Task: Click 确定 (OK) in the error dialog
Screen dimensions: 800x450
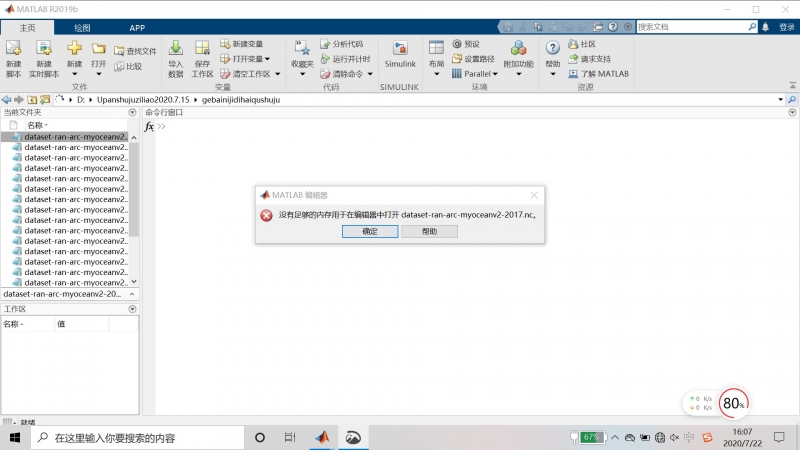Action: (x=369, y=231)
